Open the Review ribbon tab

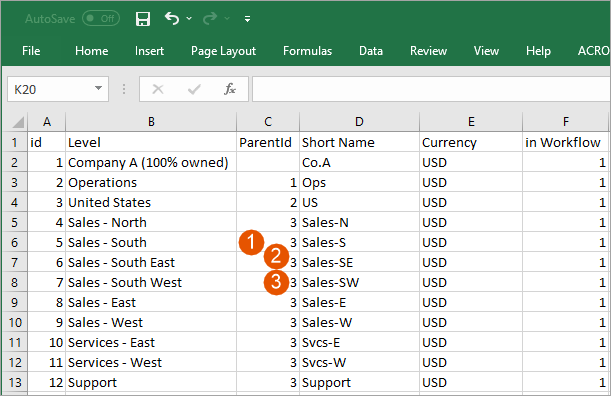pos(428,51)
